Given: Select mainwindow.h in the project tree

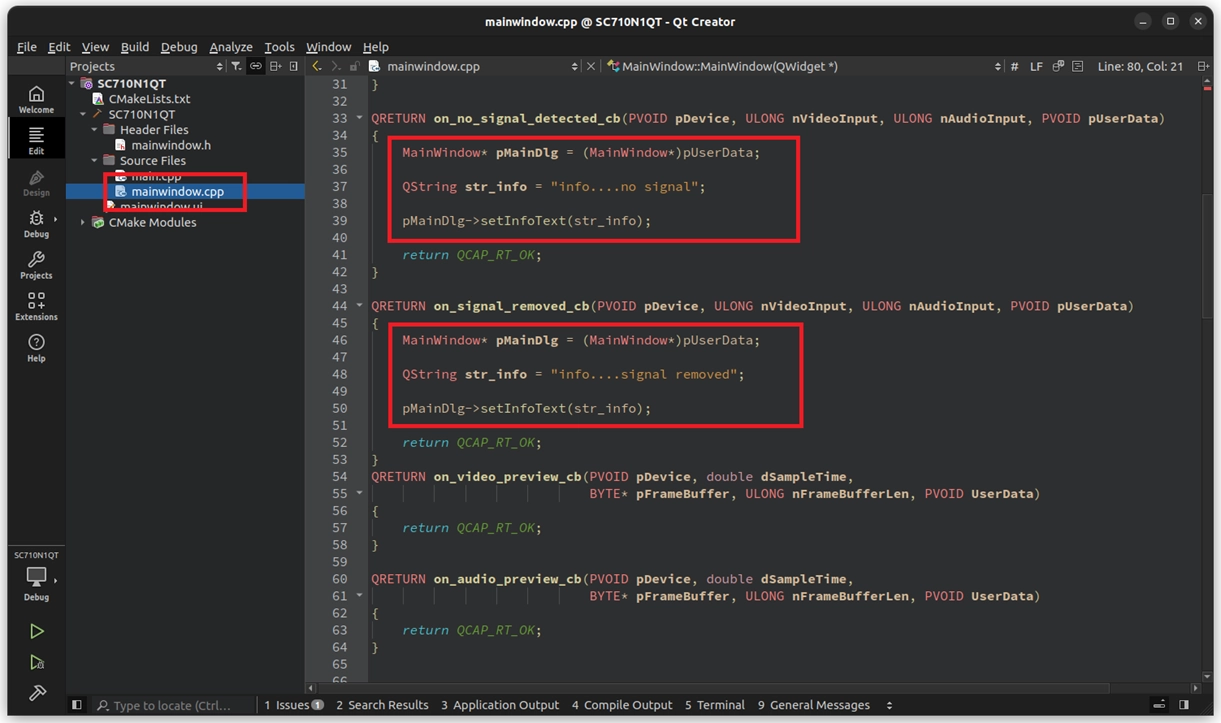Looking at the screenshot, I should (x=171, y=145).
